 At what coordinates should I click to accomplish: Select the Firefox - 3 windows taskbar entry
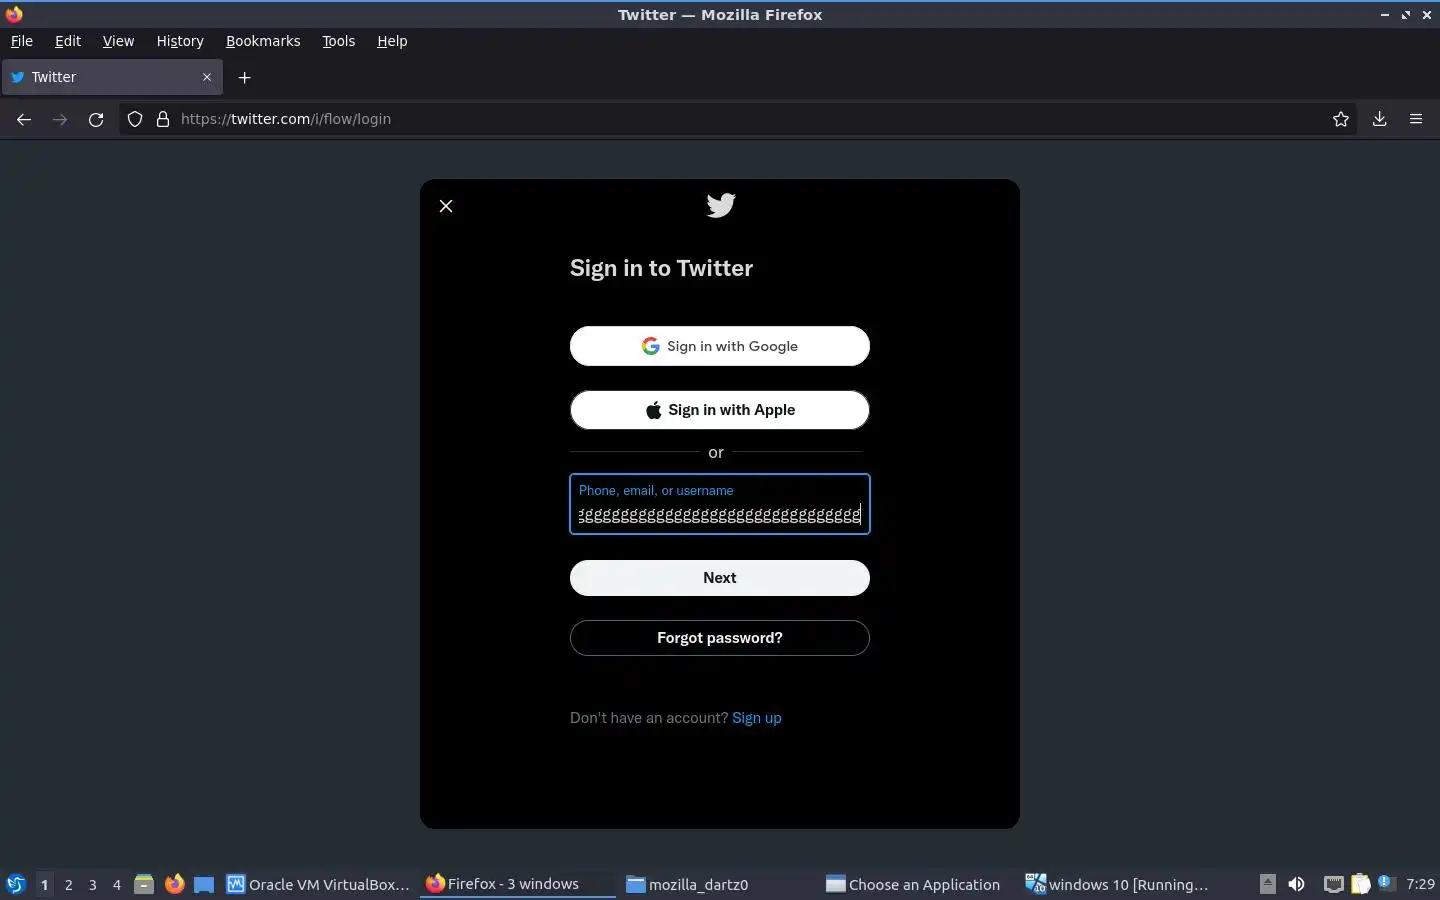pos(518,884)
